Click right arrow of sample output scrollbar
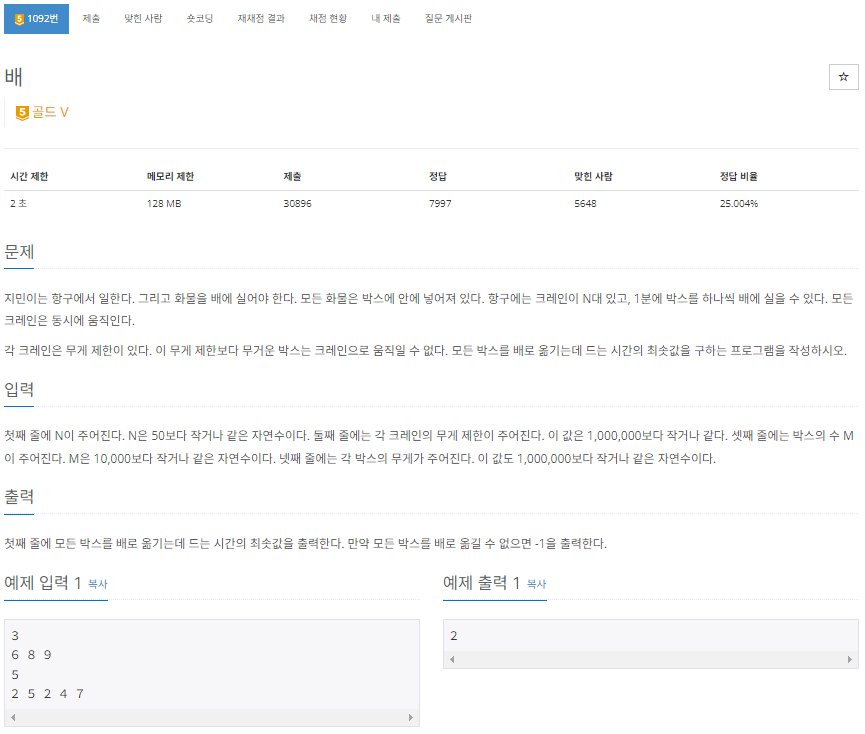The height and width of the screenshot is (734, 865). [x=850, y=660]
